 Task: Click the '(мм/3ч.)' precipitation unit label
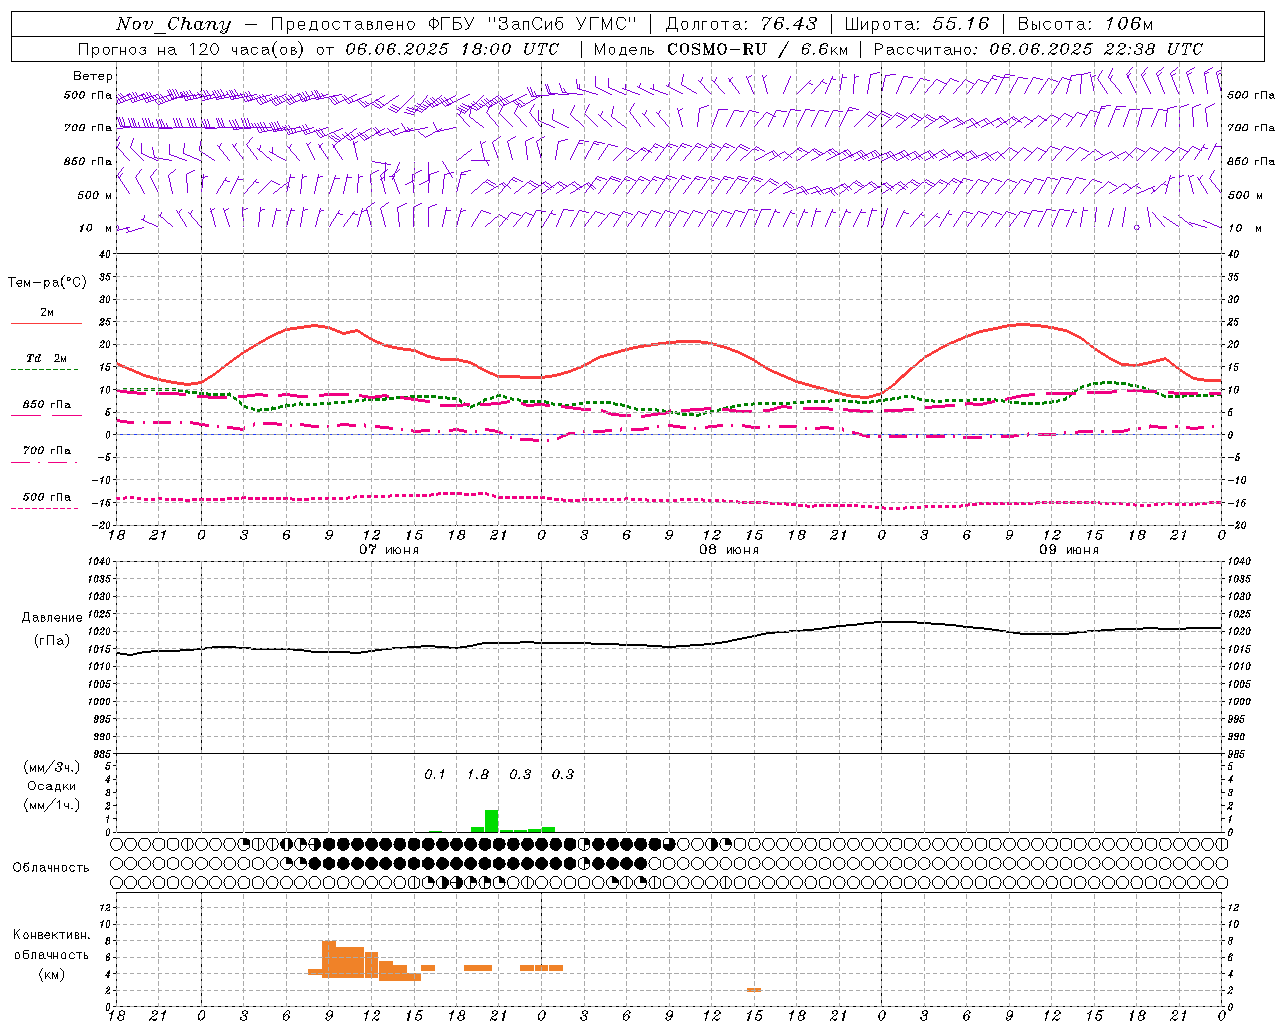[52, 768]
